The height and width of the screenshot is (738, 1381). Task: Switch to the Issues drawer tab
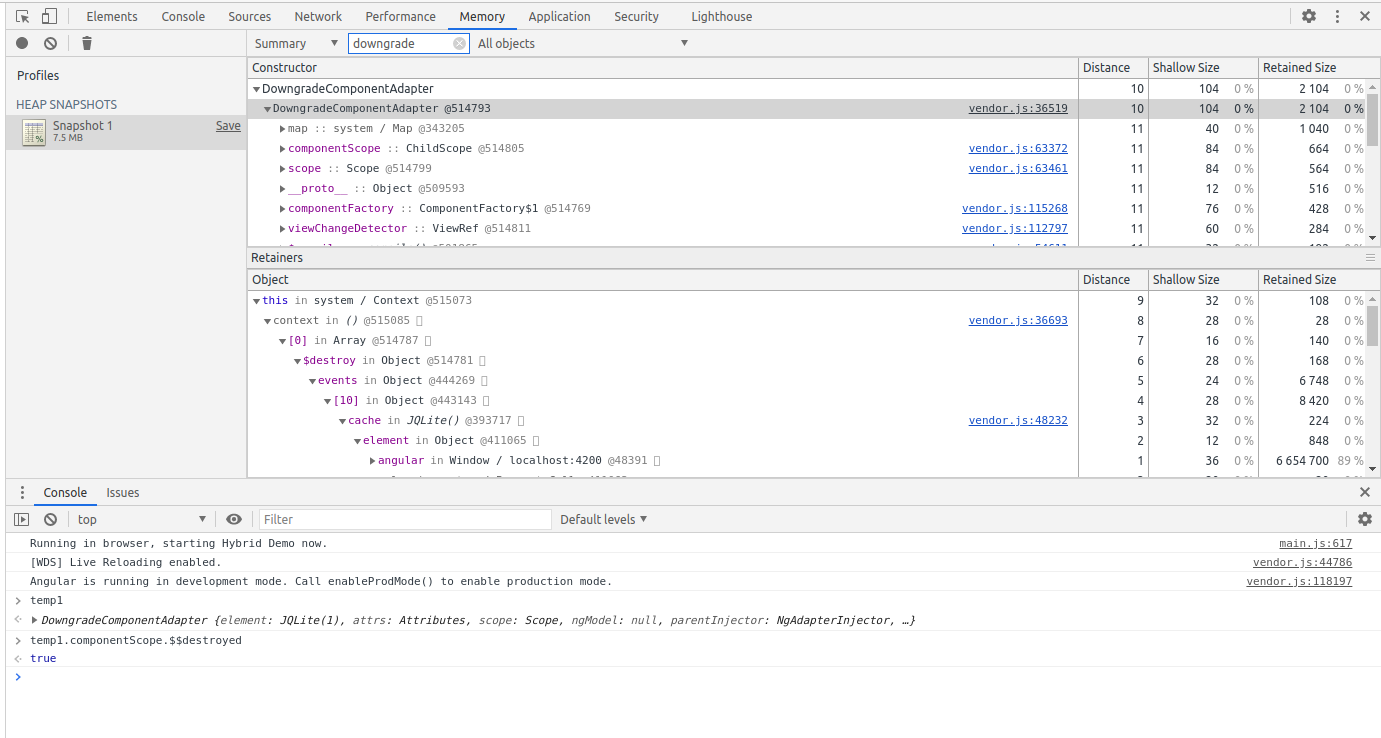(123, 492)
